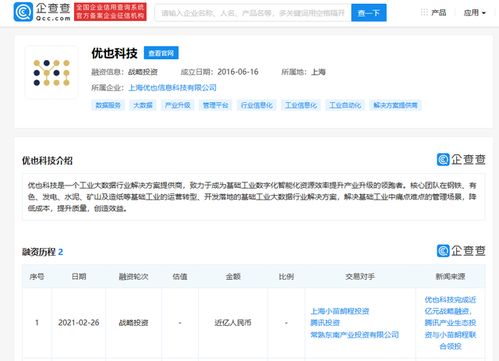The width and height of the screenshot is (499, 361).
Task: Click the 查看官网 button
Action: (x=161, y=53)
